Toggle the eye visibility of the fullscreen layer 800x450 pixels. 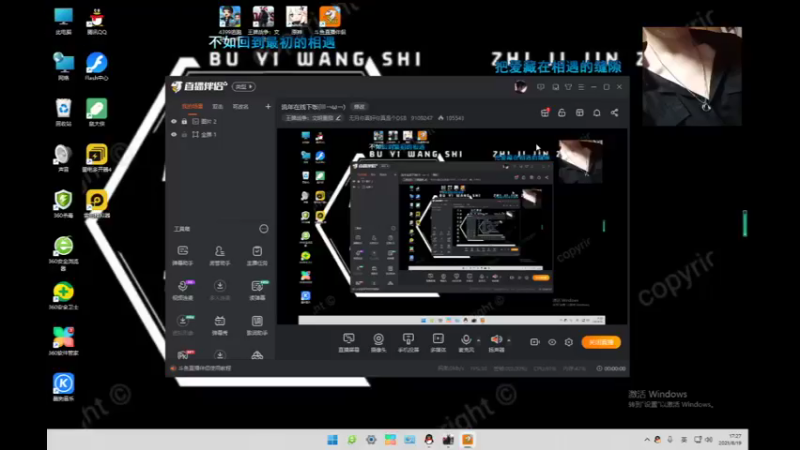[174, 135]
